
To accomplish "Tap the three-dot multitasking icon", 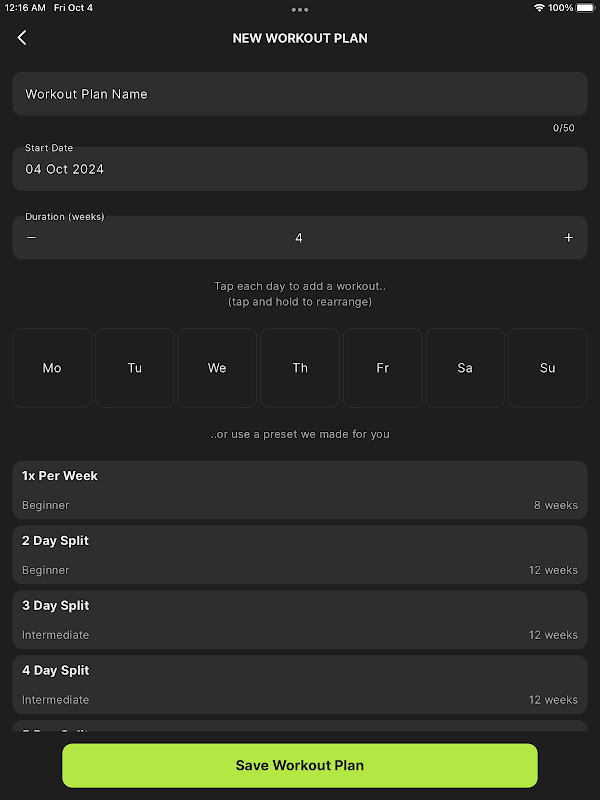I will [x=300, y=9].
